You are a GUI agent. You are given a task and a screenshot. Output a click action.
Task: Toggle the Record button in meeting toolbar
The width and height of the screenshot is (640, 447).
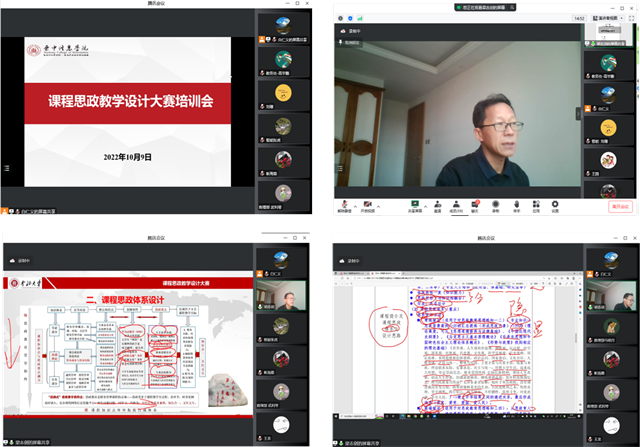496,206
